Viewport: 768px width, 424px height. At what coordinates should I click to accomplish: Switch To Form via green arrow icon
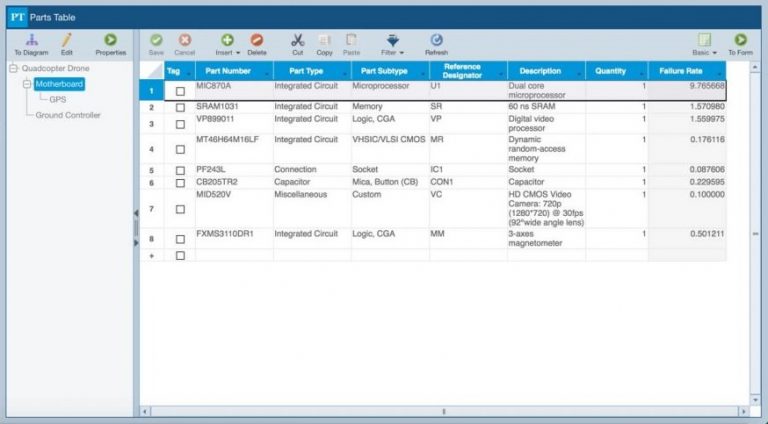coord(741,40)
